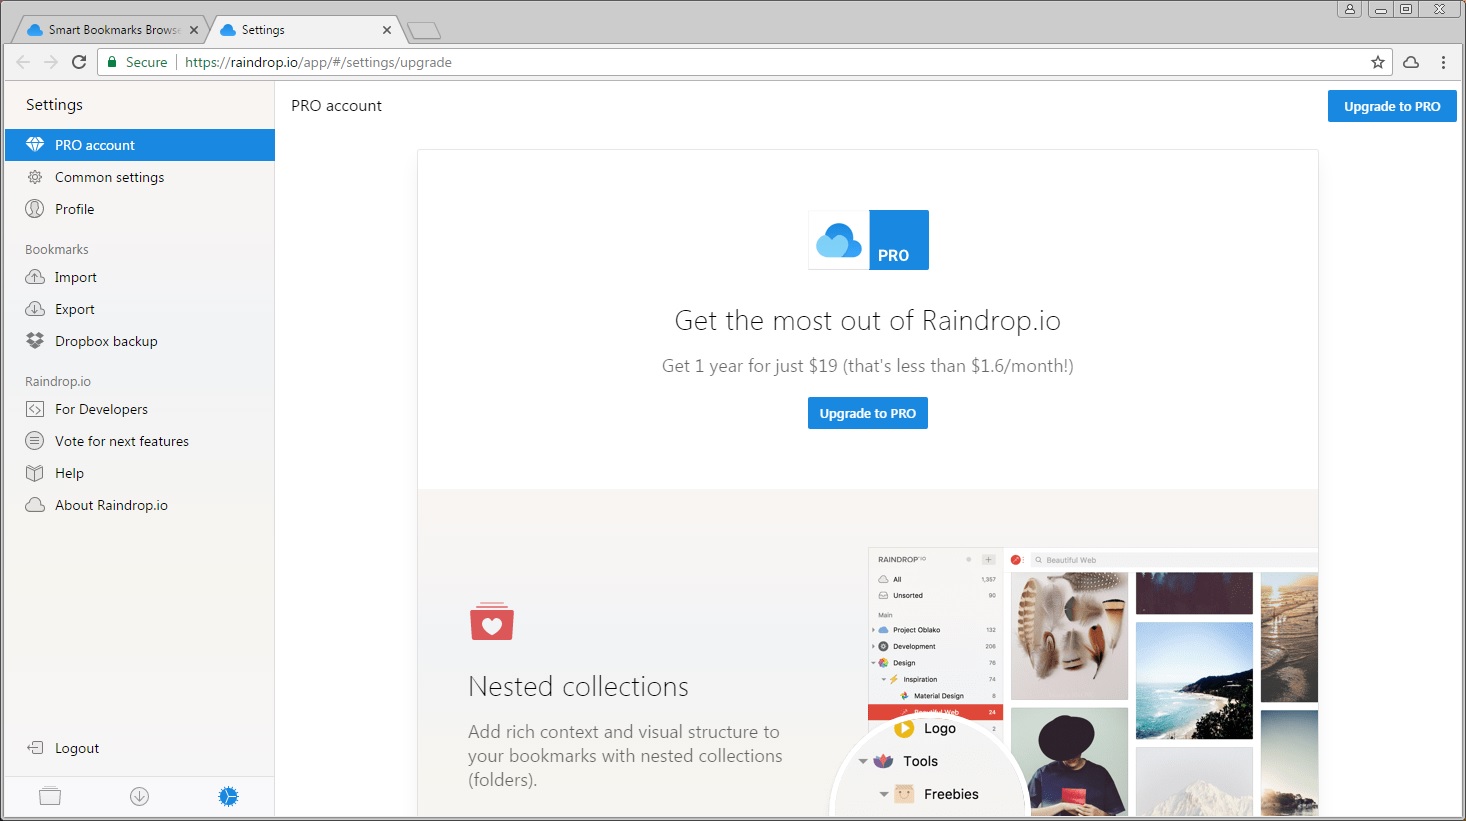Open Dropbox backup settings
The height and width of the screenshot is (821, 1466).
pyautogui.click(x=139, y=341)
